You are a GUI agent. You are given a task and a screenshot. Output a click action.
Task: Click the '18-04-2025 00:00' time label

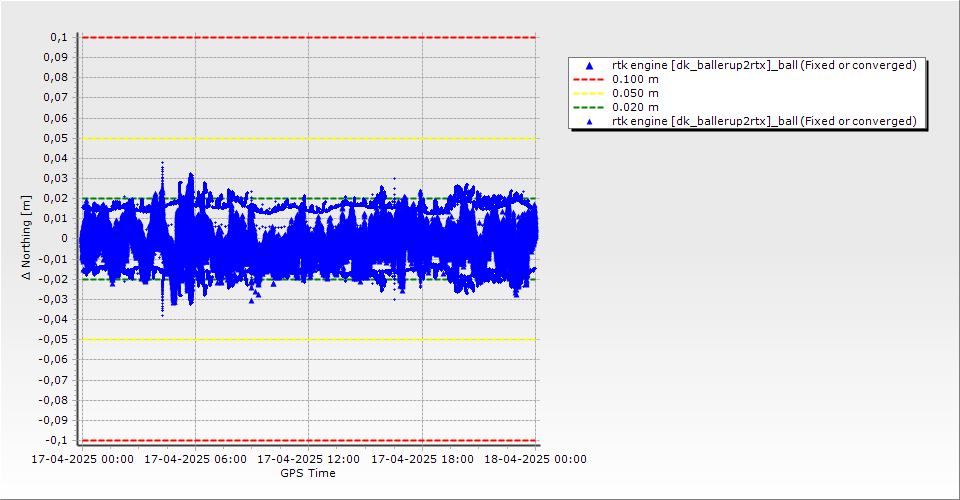536,459
